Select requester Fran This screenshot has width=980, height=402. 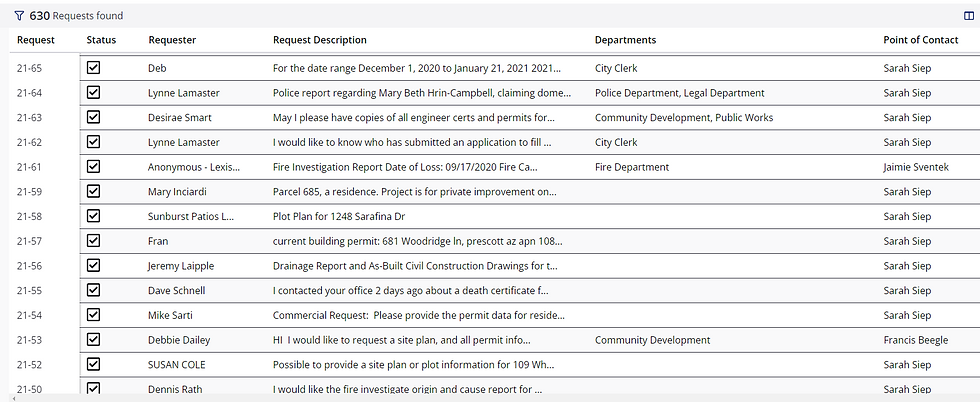pyautogui.click(x=158, y=241)
